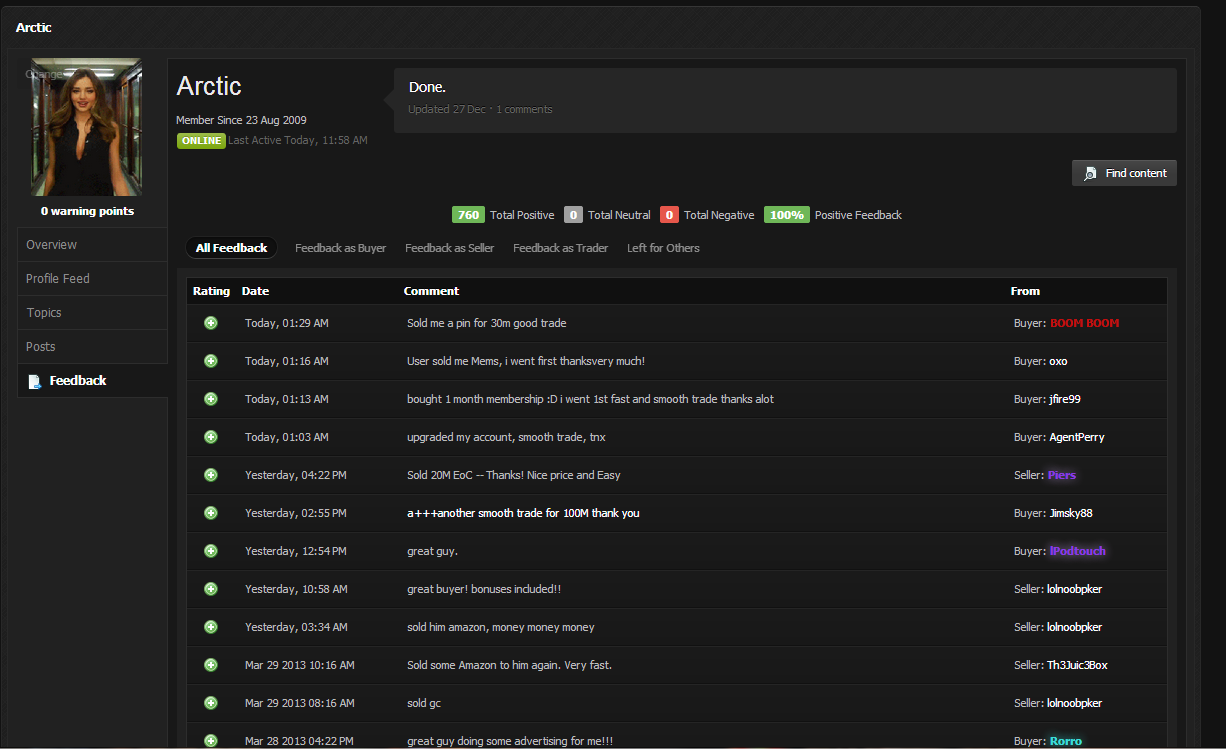Click the Date column header
Viewport: 1226px width, 749px height.
tap(255, 291)
